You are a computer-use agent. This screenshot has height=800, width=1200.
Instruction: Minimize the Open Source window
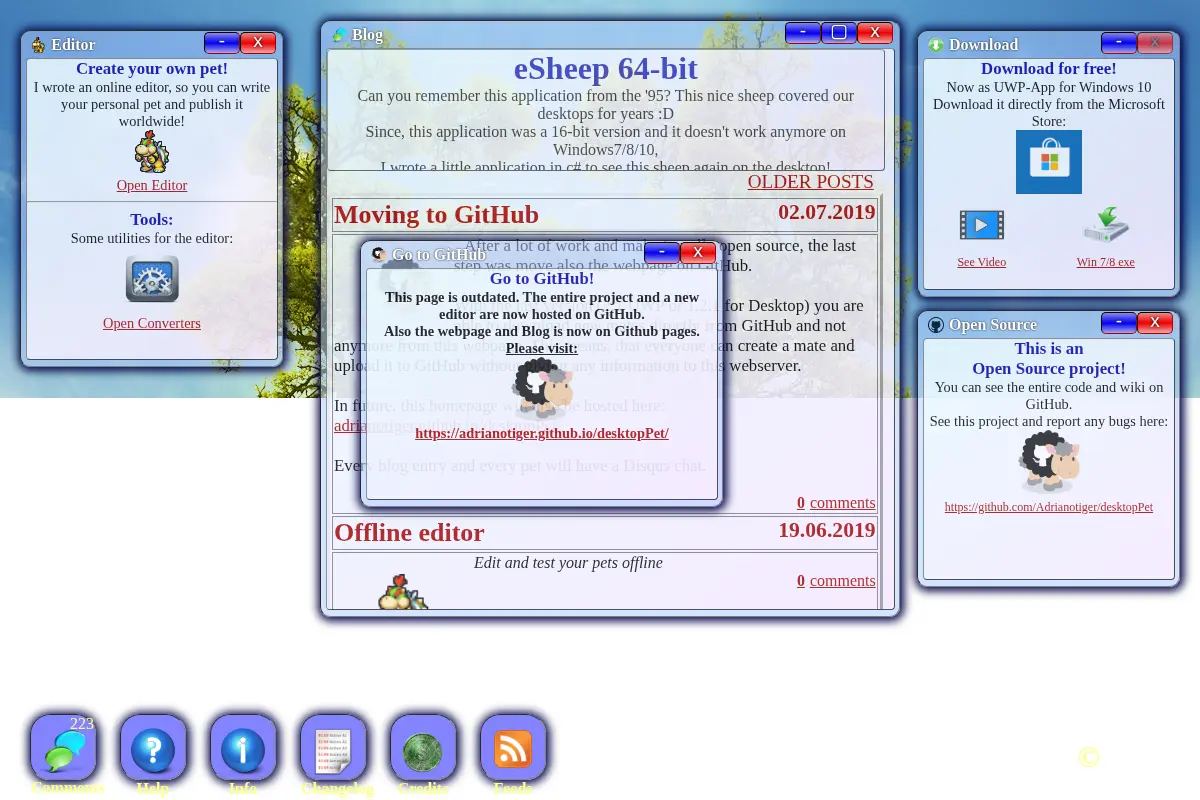pyautogui.click(x=1119, y=322)
